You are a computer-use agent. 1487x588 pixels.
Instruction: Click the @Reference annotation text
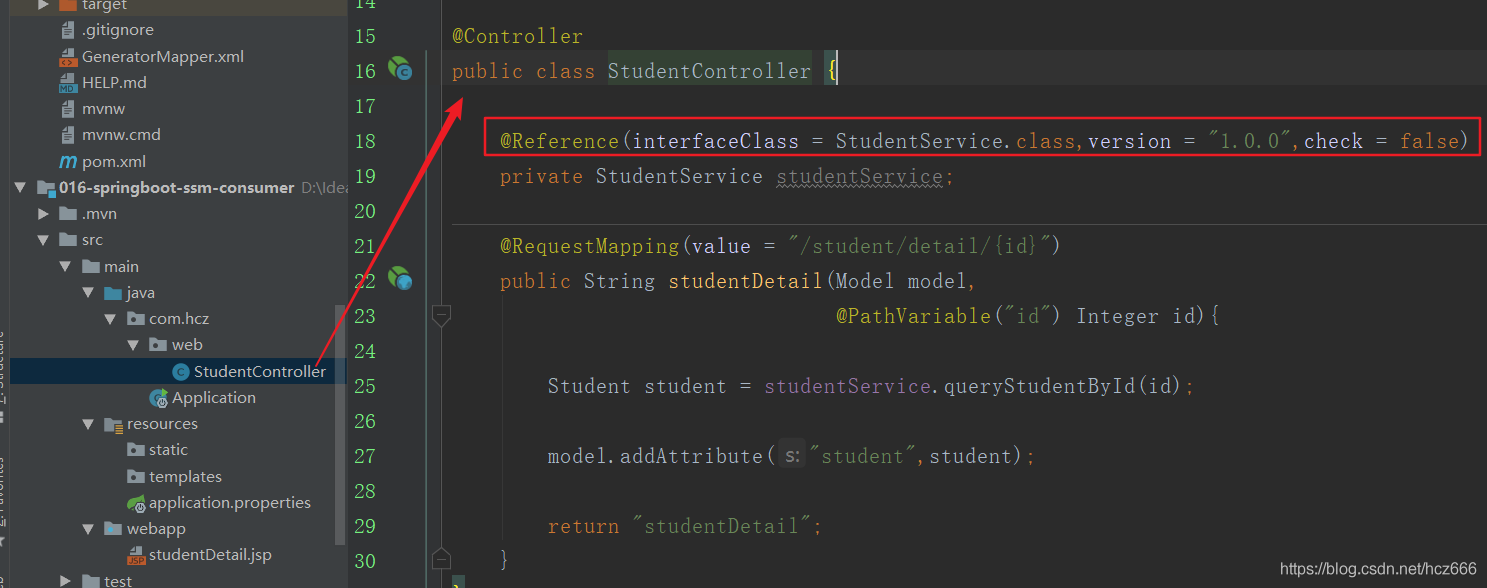559,141
